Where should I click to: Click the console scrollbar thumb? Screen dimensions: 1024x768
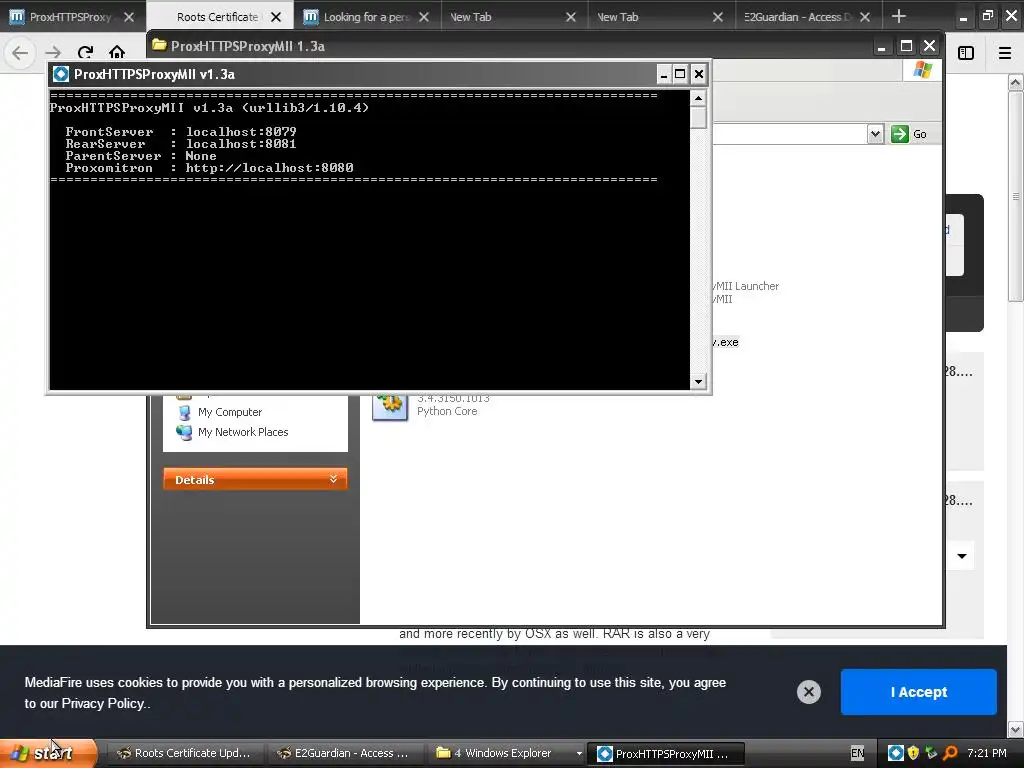[x=698, y=118]
